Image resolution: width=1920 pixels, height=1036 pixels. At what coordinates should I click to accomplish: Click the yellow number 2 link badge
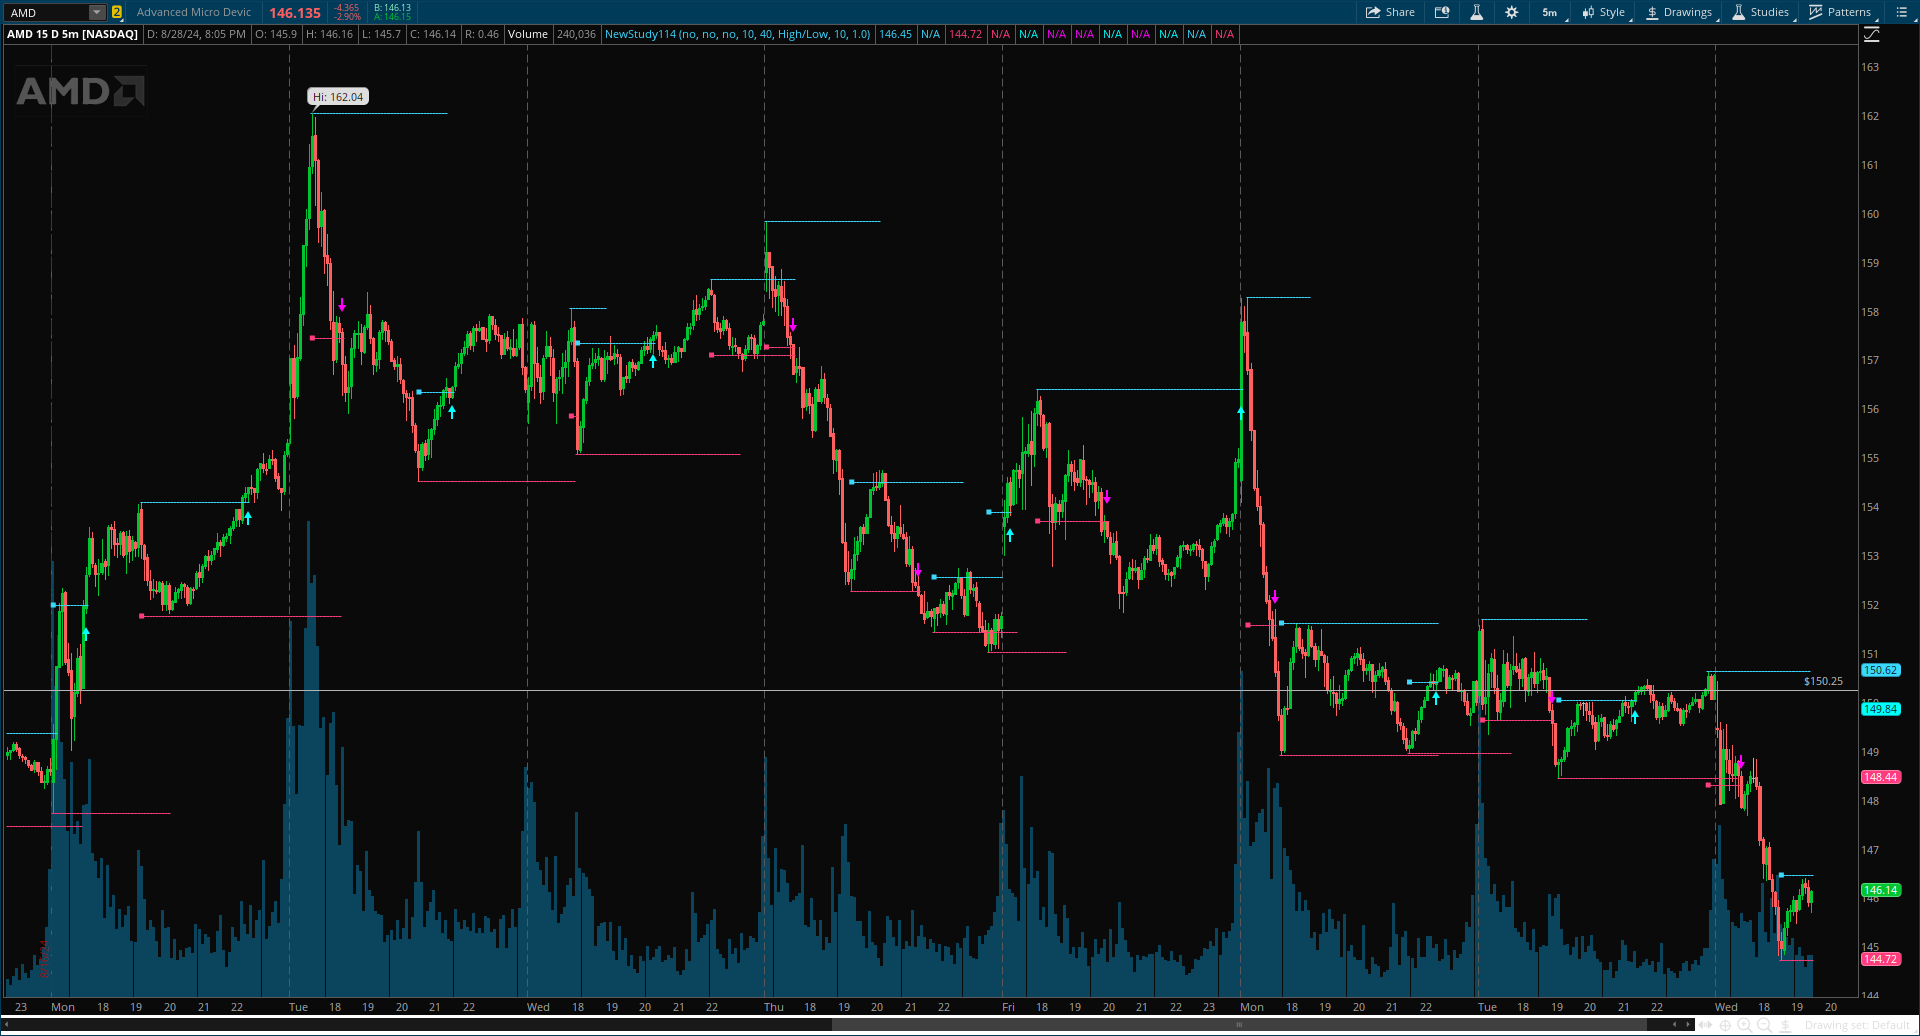117,12
